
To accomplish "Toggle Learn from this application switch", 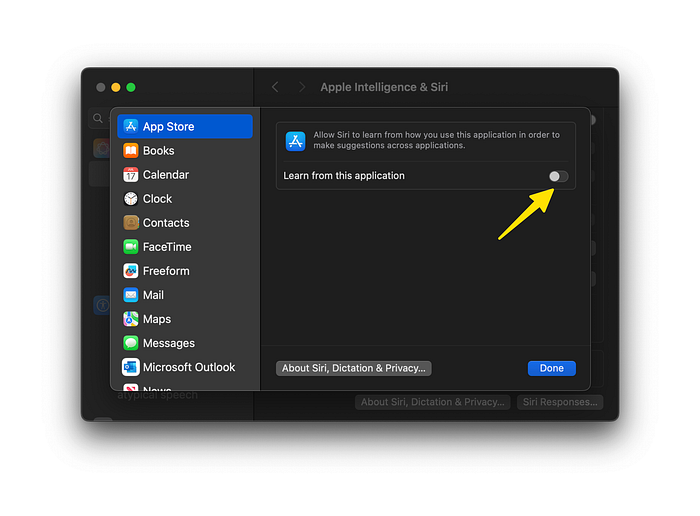I will pyautogui.click(x=558, y=176).
